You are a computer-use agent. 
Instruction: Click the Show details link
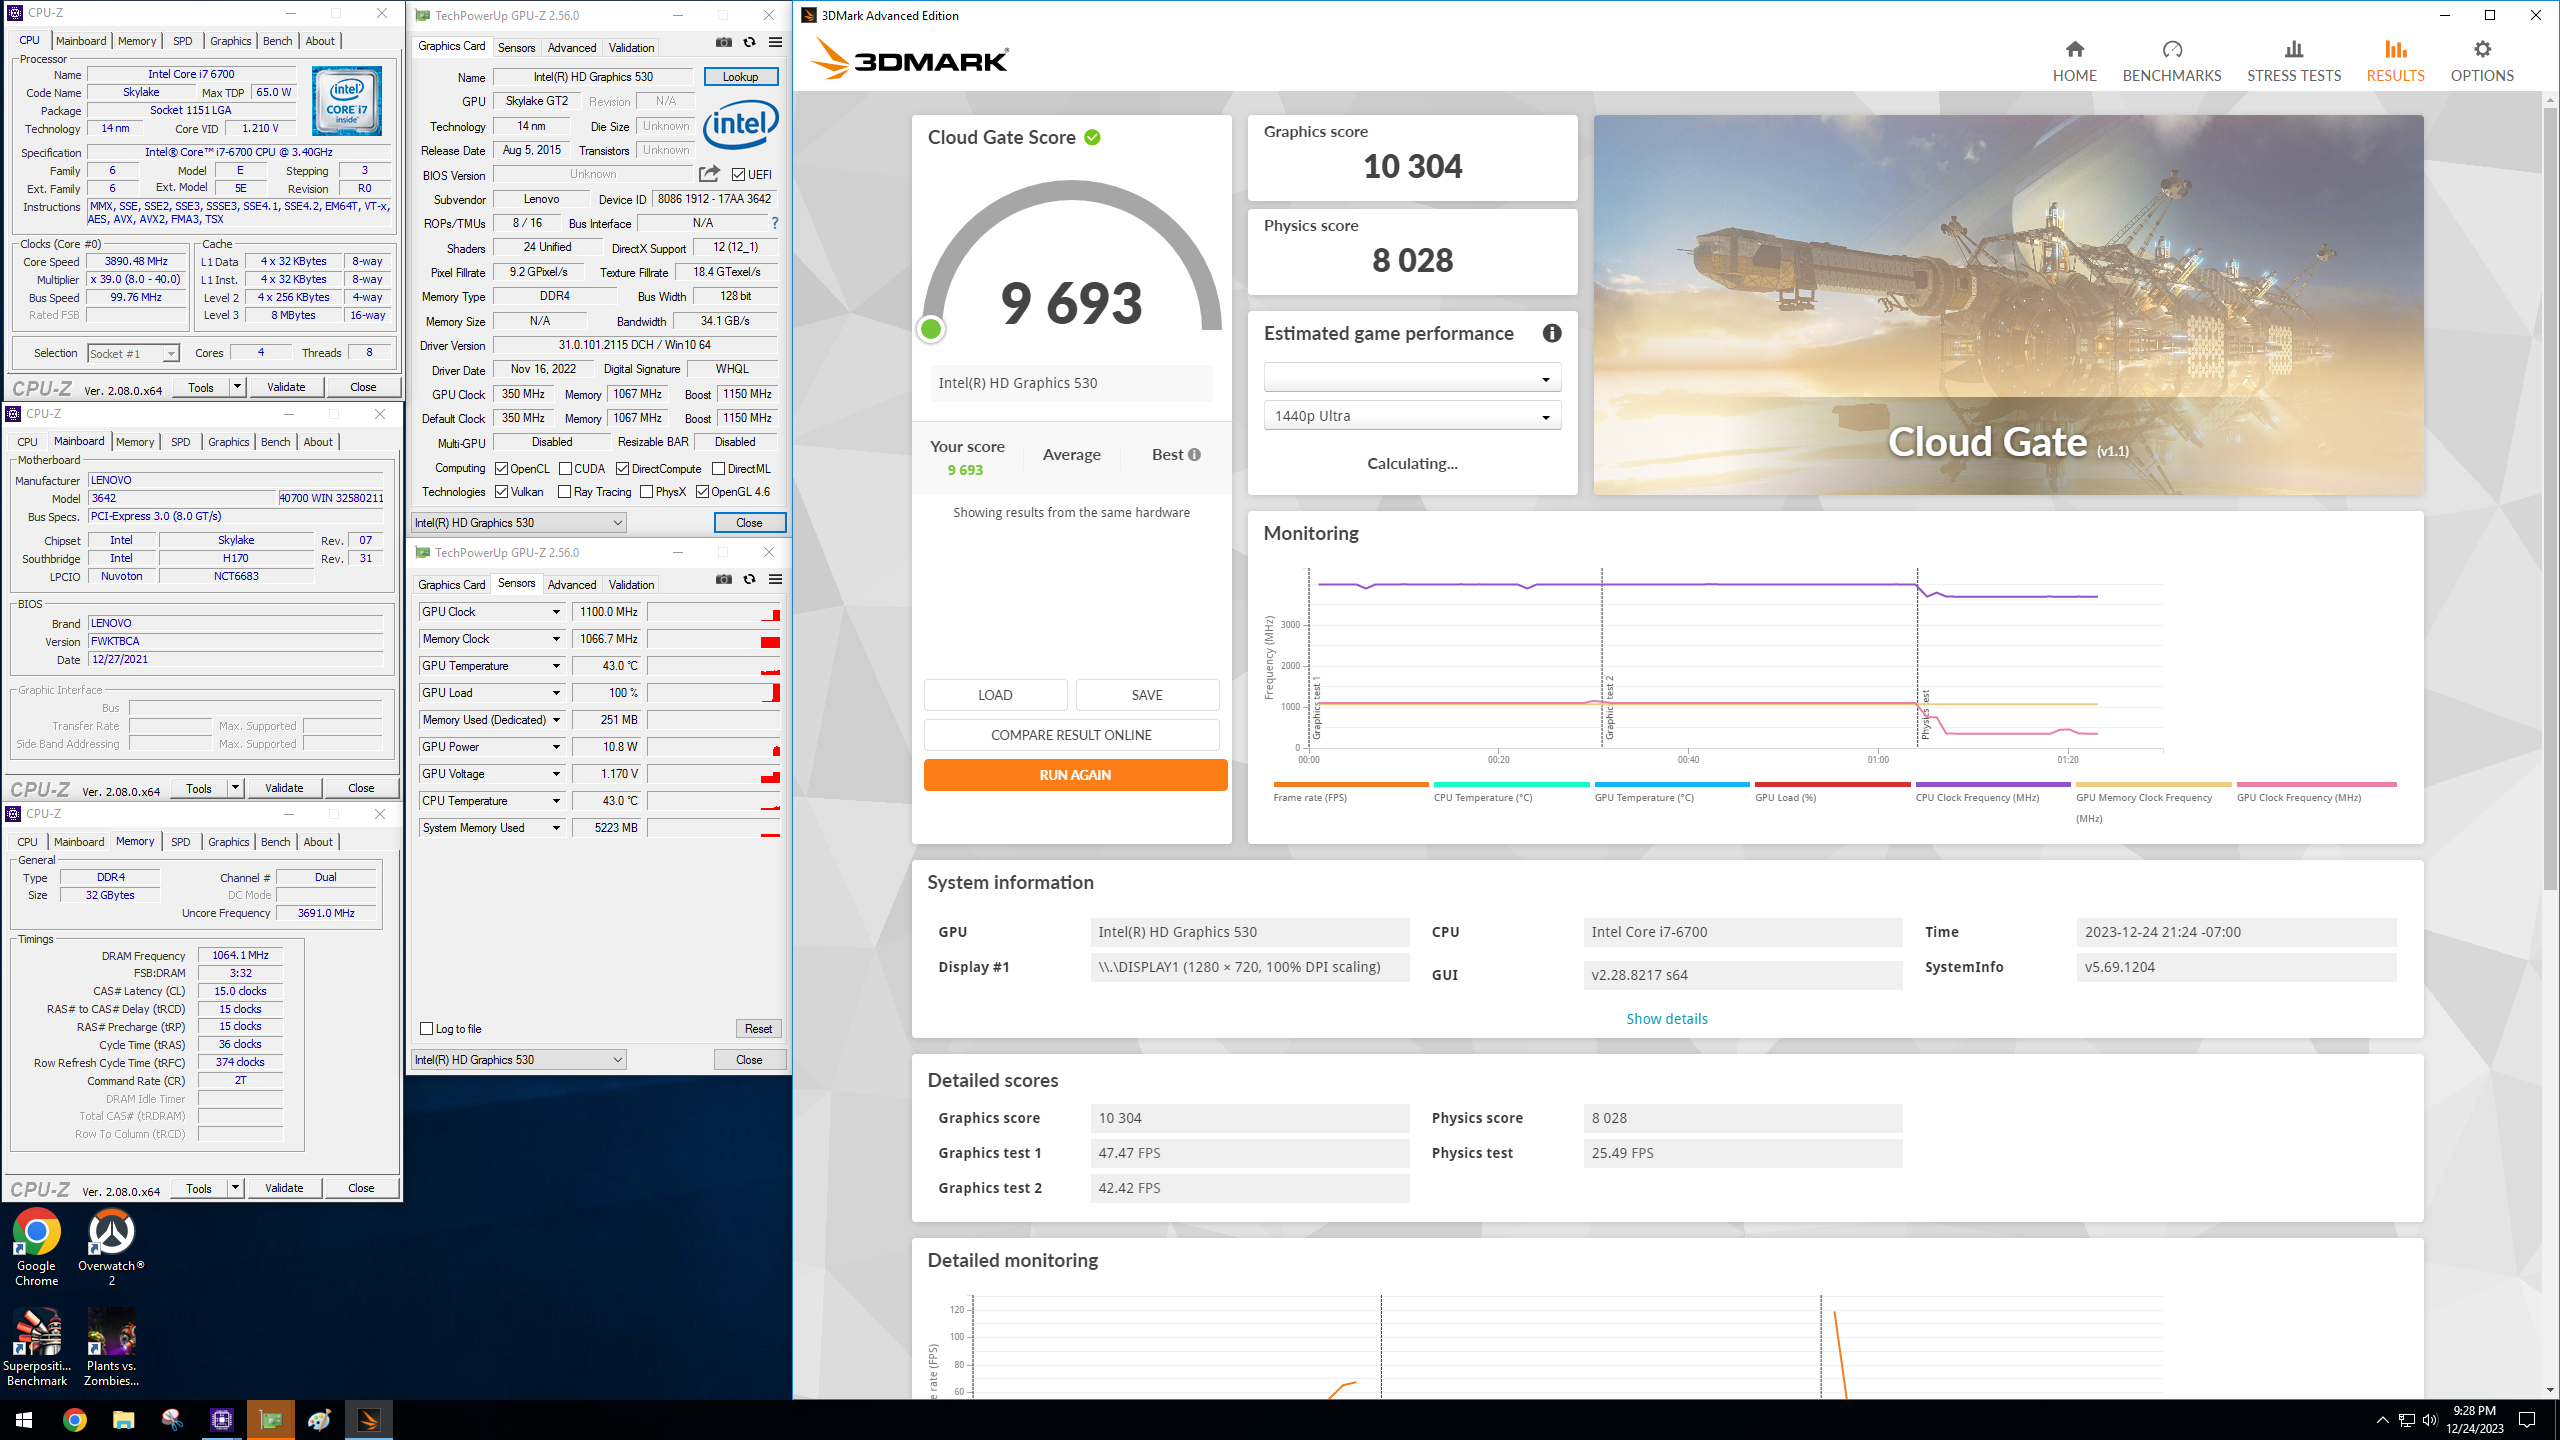pos(1666,1018)
